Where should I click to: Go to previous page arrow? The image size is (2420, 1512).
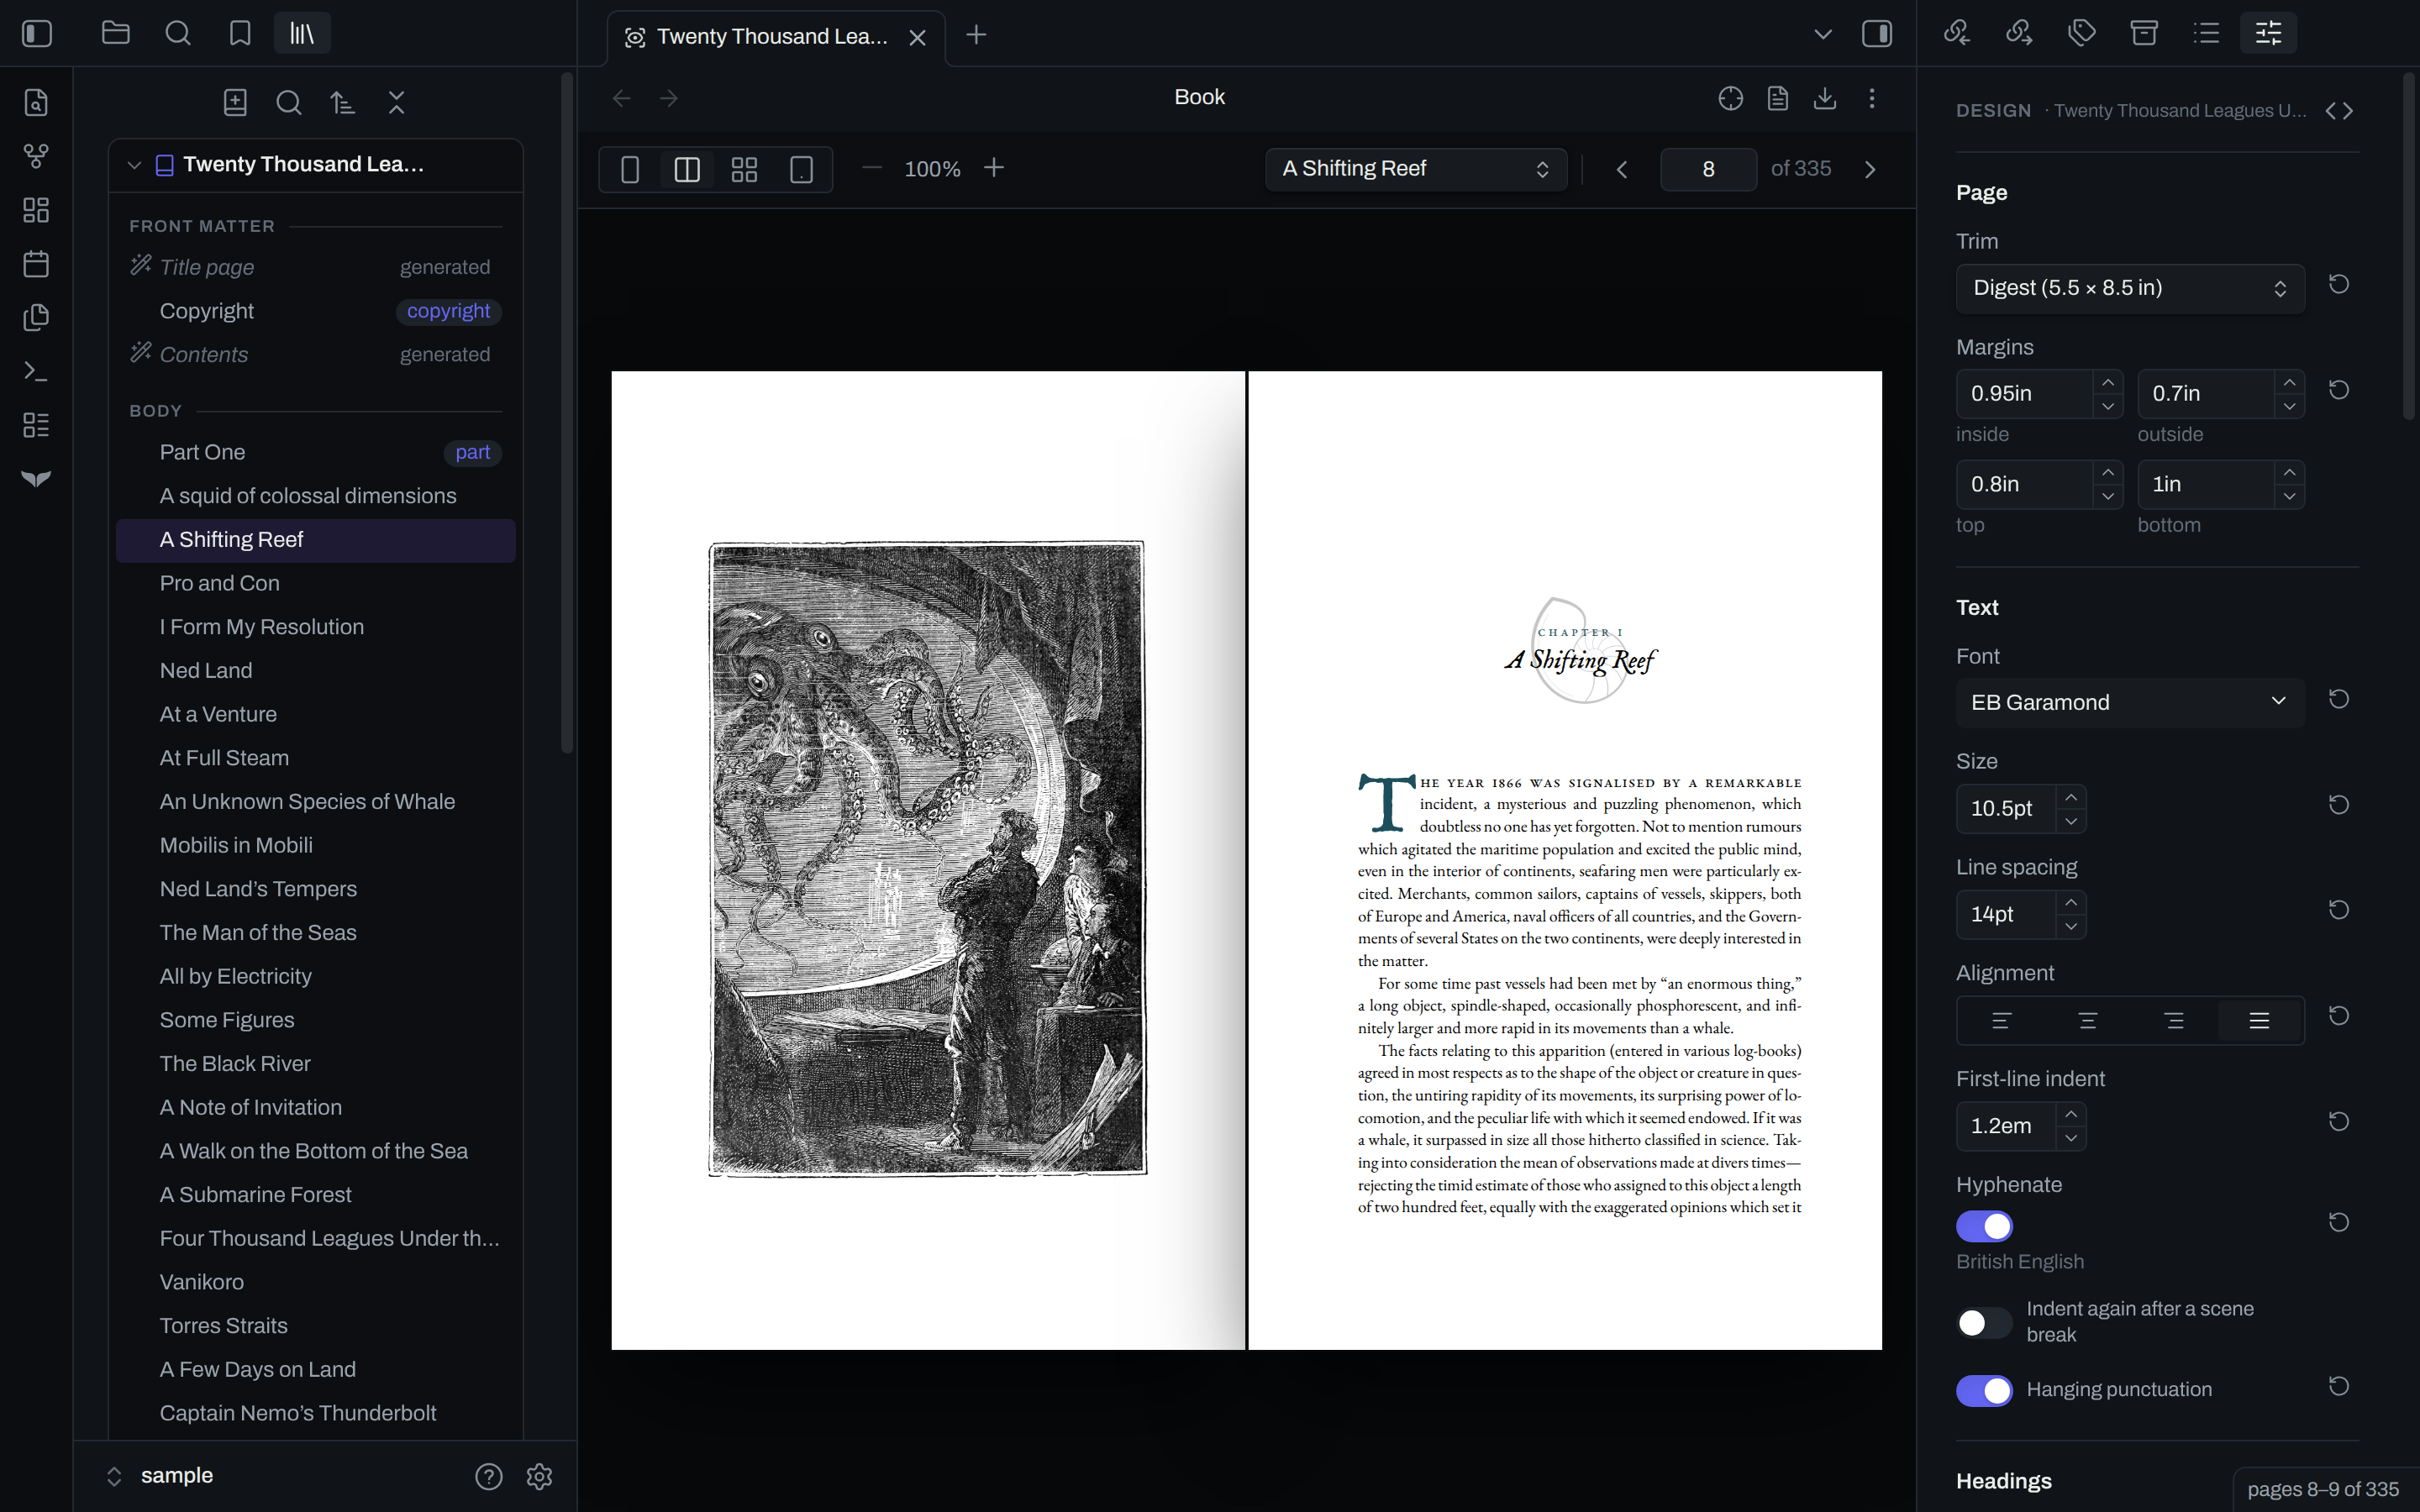[1622, 169]
